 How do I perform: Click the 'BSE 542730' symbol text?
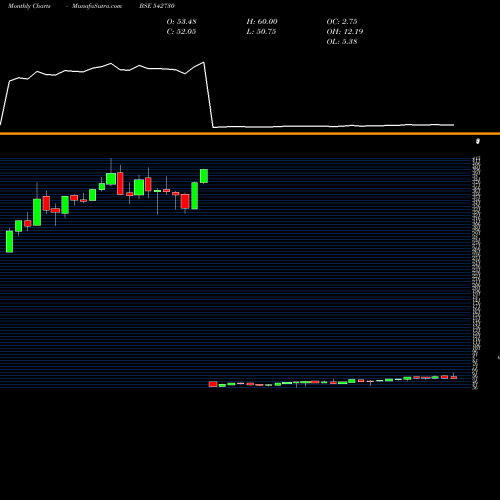(x=157, y=6)
